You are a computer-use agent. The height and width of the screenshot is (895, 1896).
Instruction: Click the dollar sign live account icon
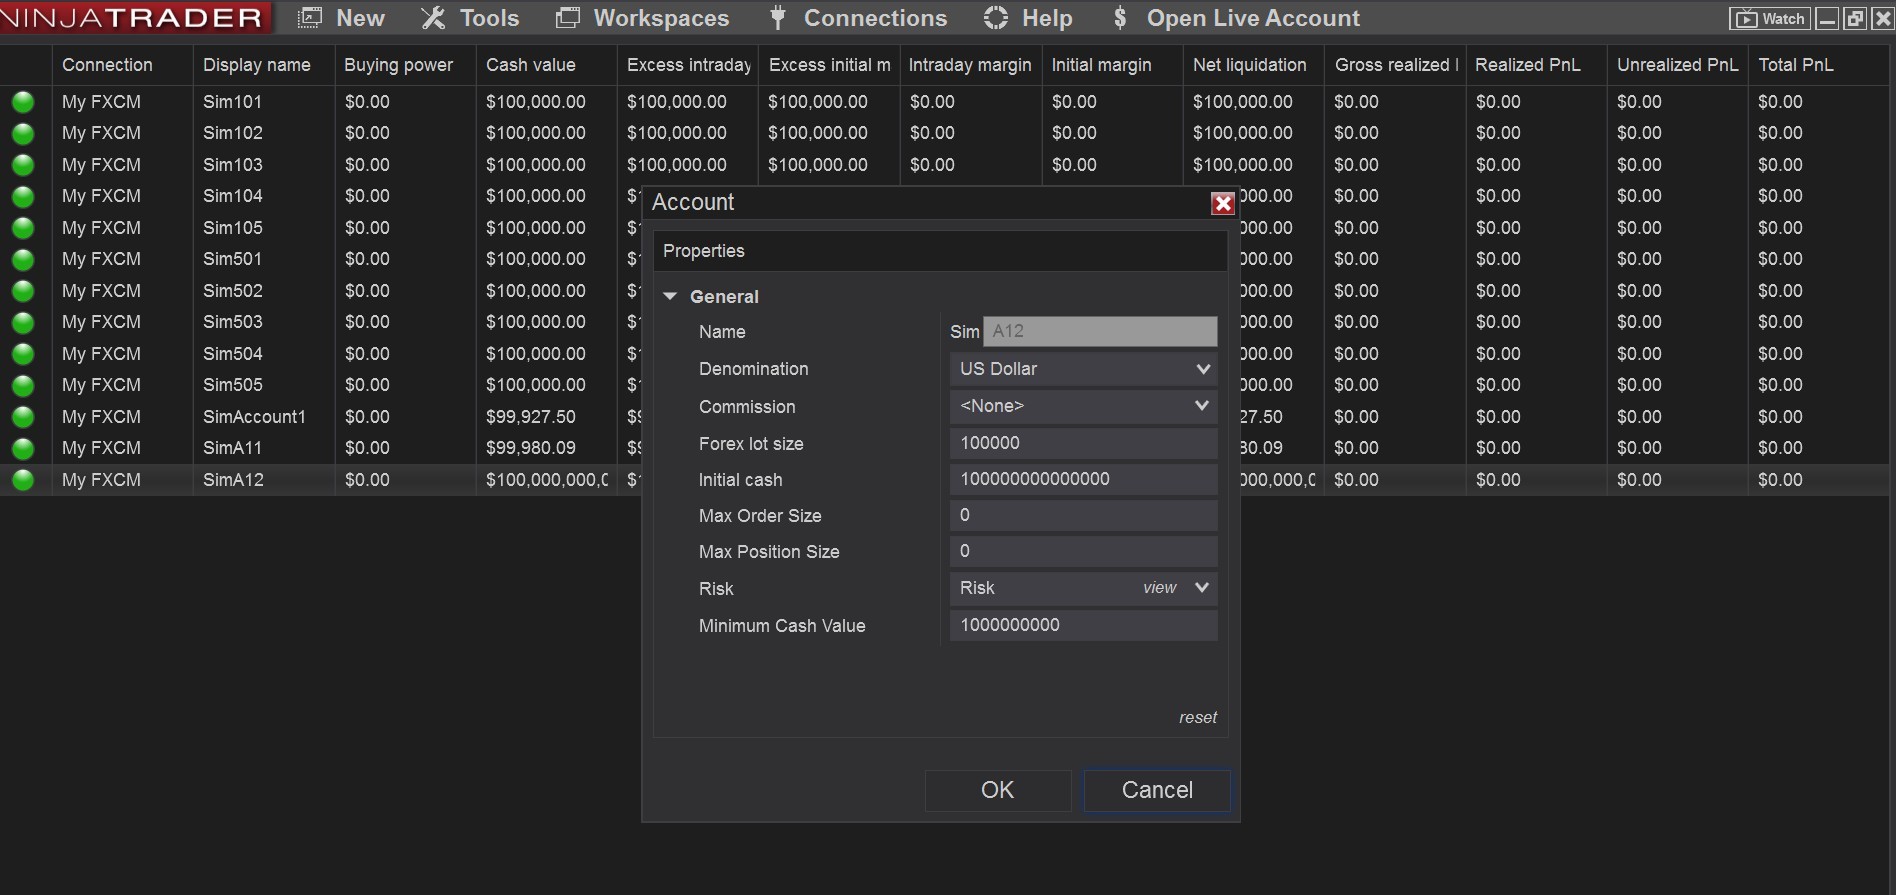pyautogui.click(x=1120, y=18)
